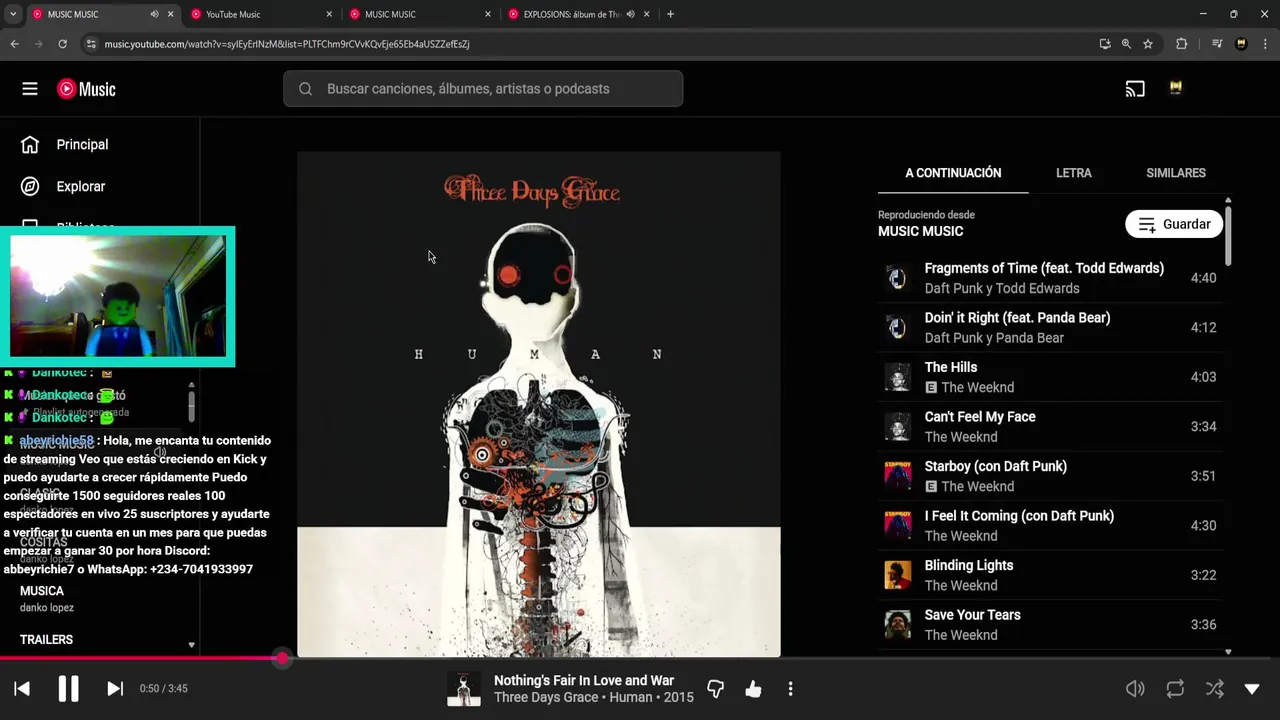Screen dimensions: 1280x720
Task: Play Blinding Lights from queue
Action: [x=1050, y=575]
